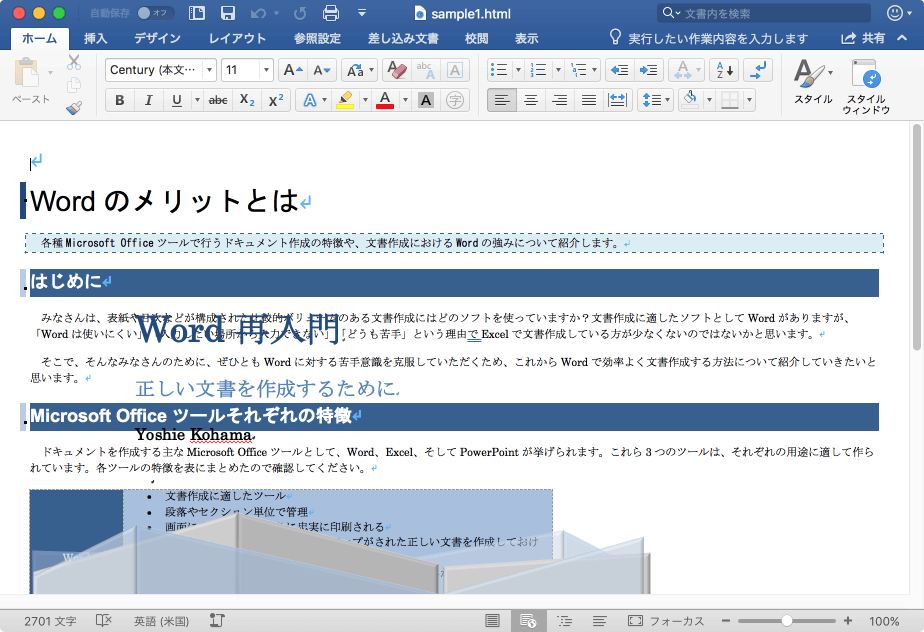The image size is (924, 632).
Task: Apply superscript formatting
Action: (276, 100)
